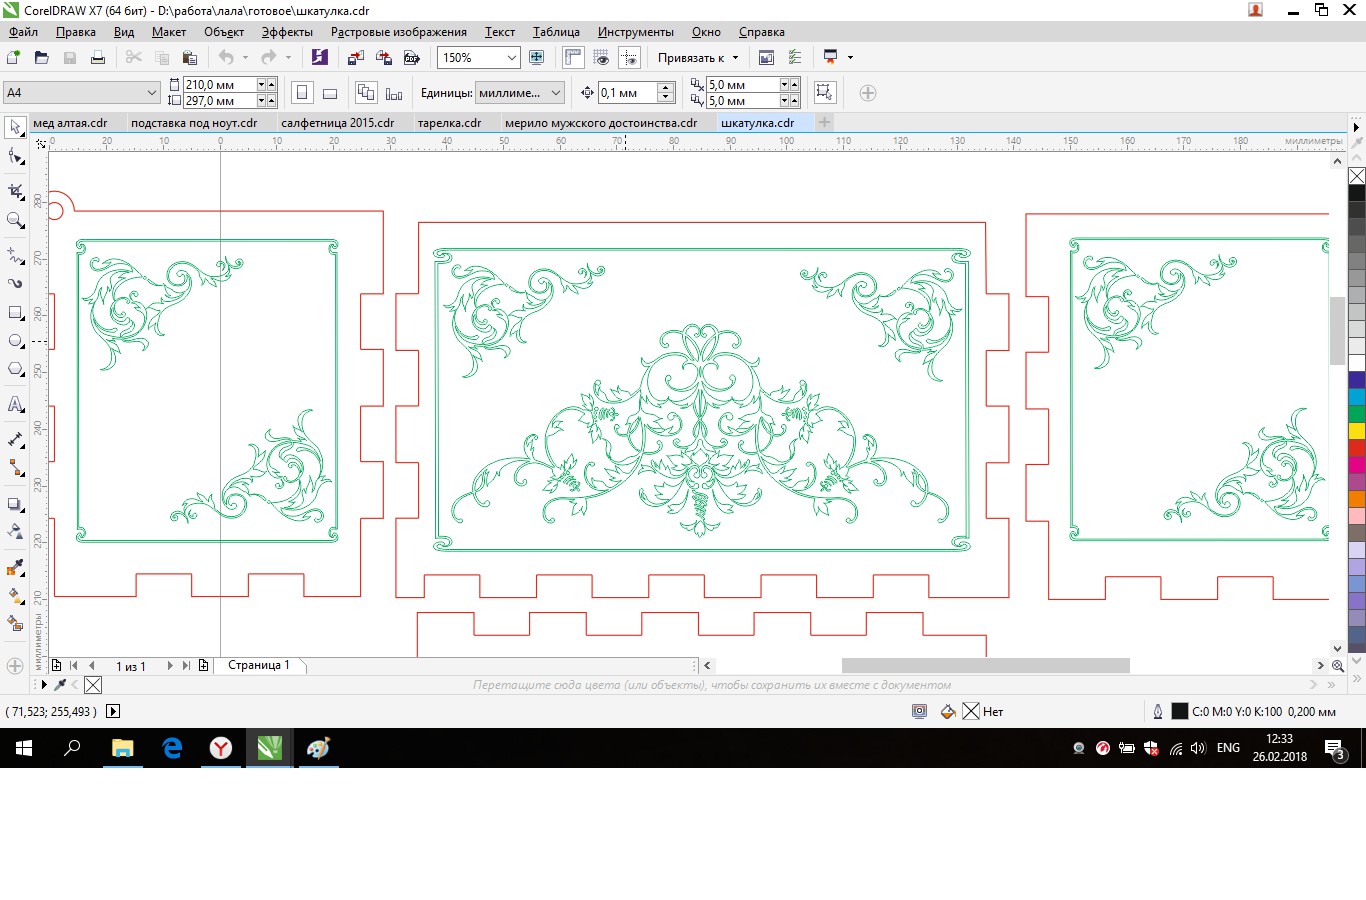This screenshot has width=1366, height=900.
Task: Activate the Text tool
Action: [15, 404]
